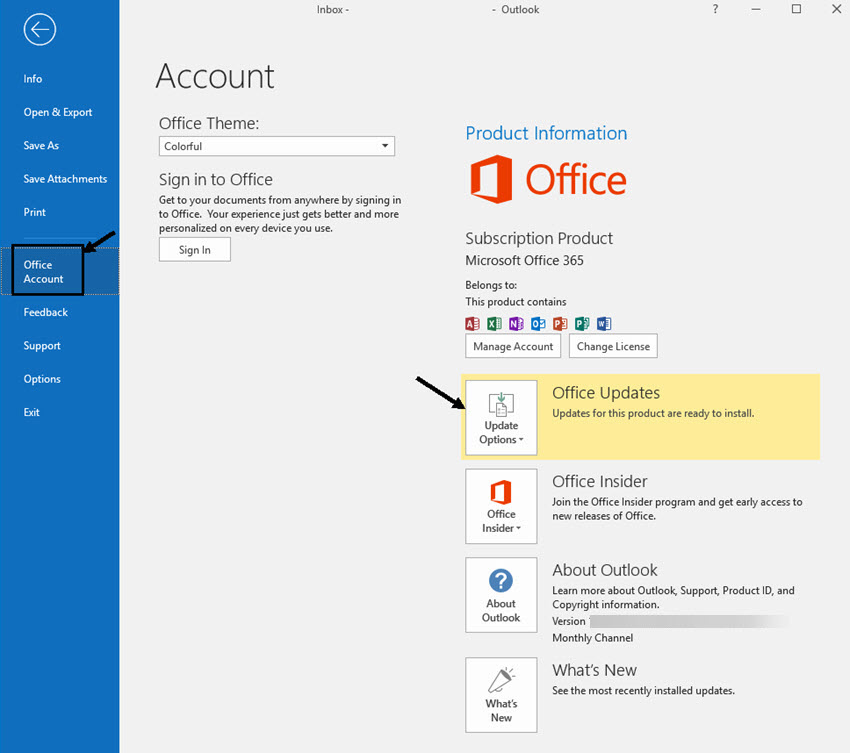Click the Publisher app icon
The image size is (850, 753).
coord(582,324)
